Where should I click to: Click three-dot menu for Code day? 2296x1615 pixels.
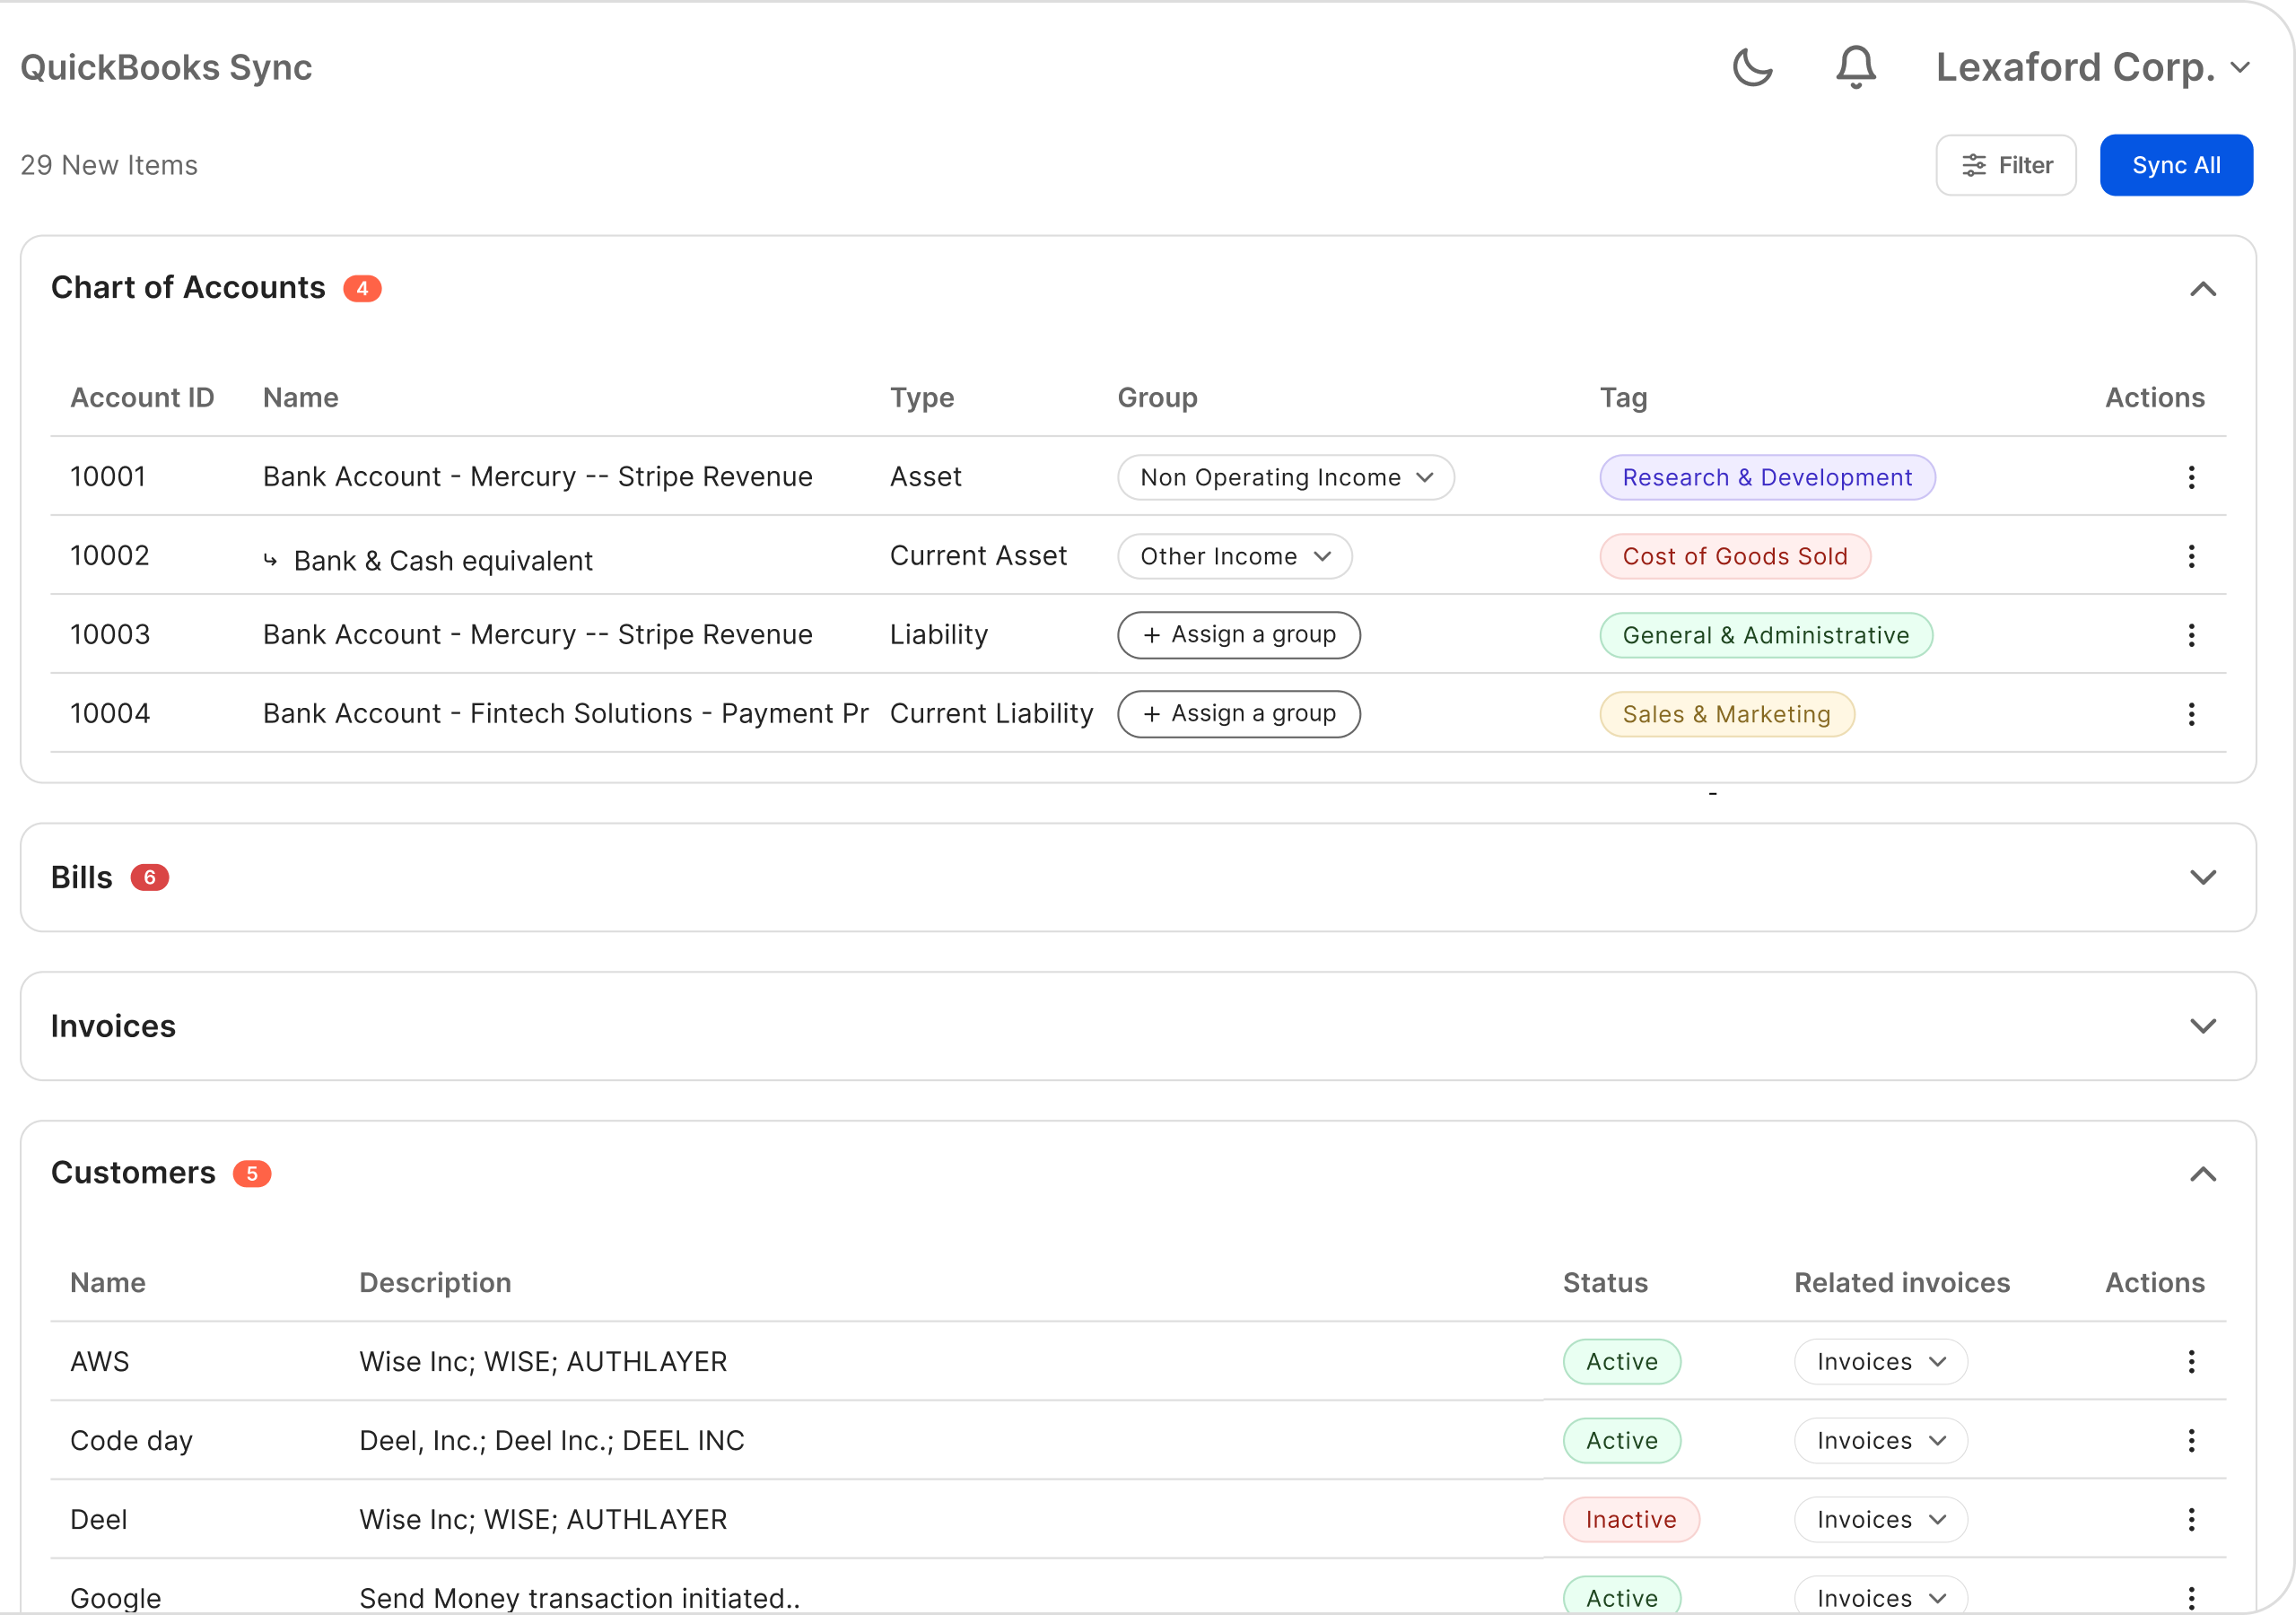point(2190,1440)
